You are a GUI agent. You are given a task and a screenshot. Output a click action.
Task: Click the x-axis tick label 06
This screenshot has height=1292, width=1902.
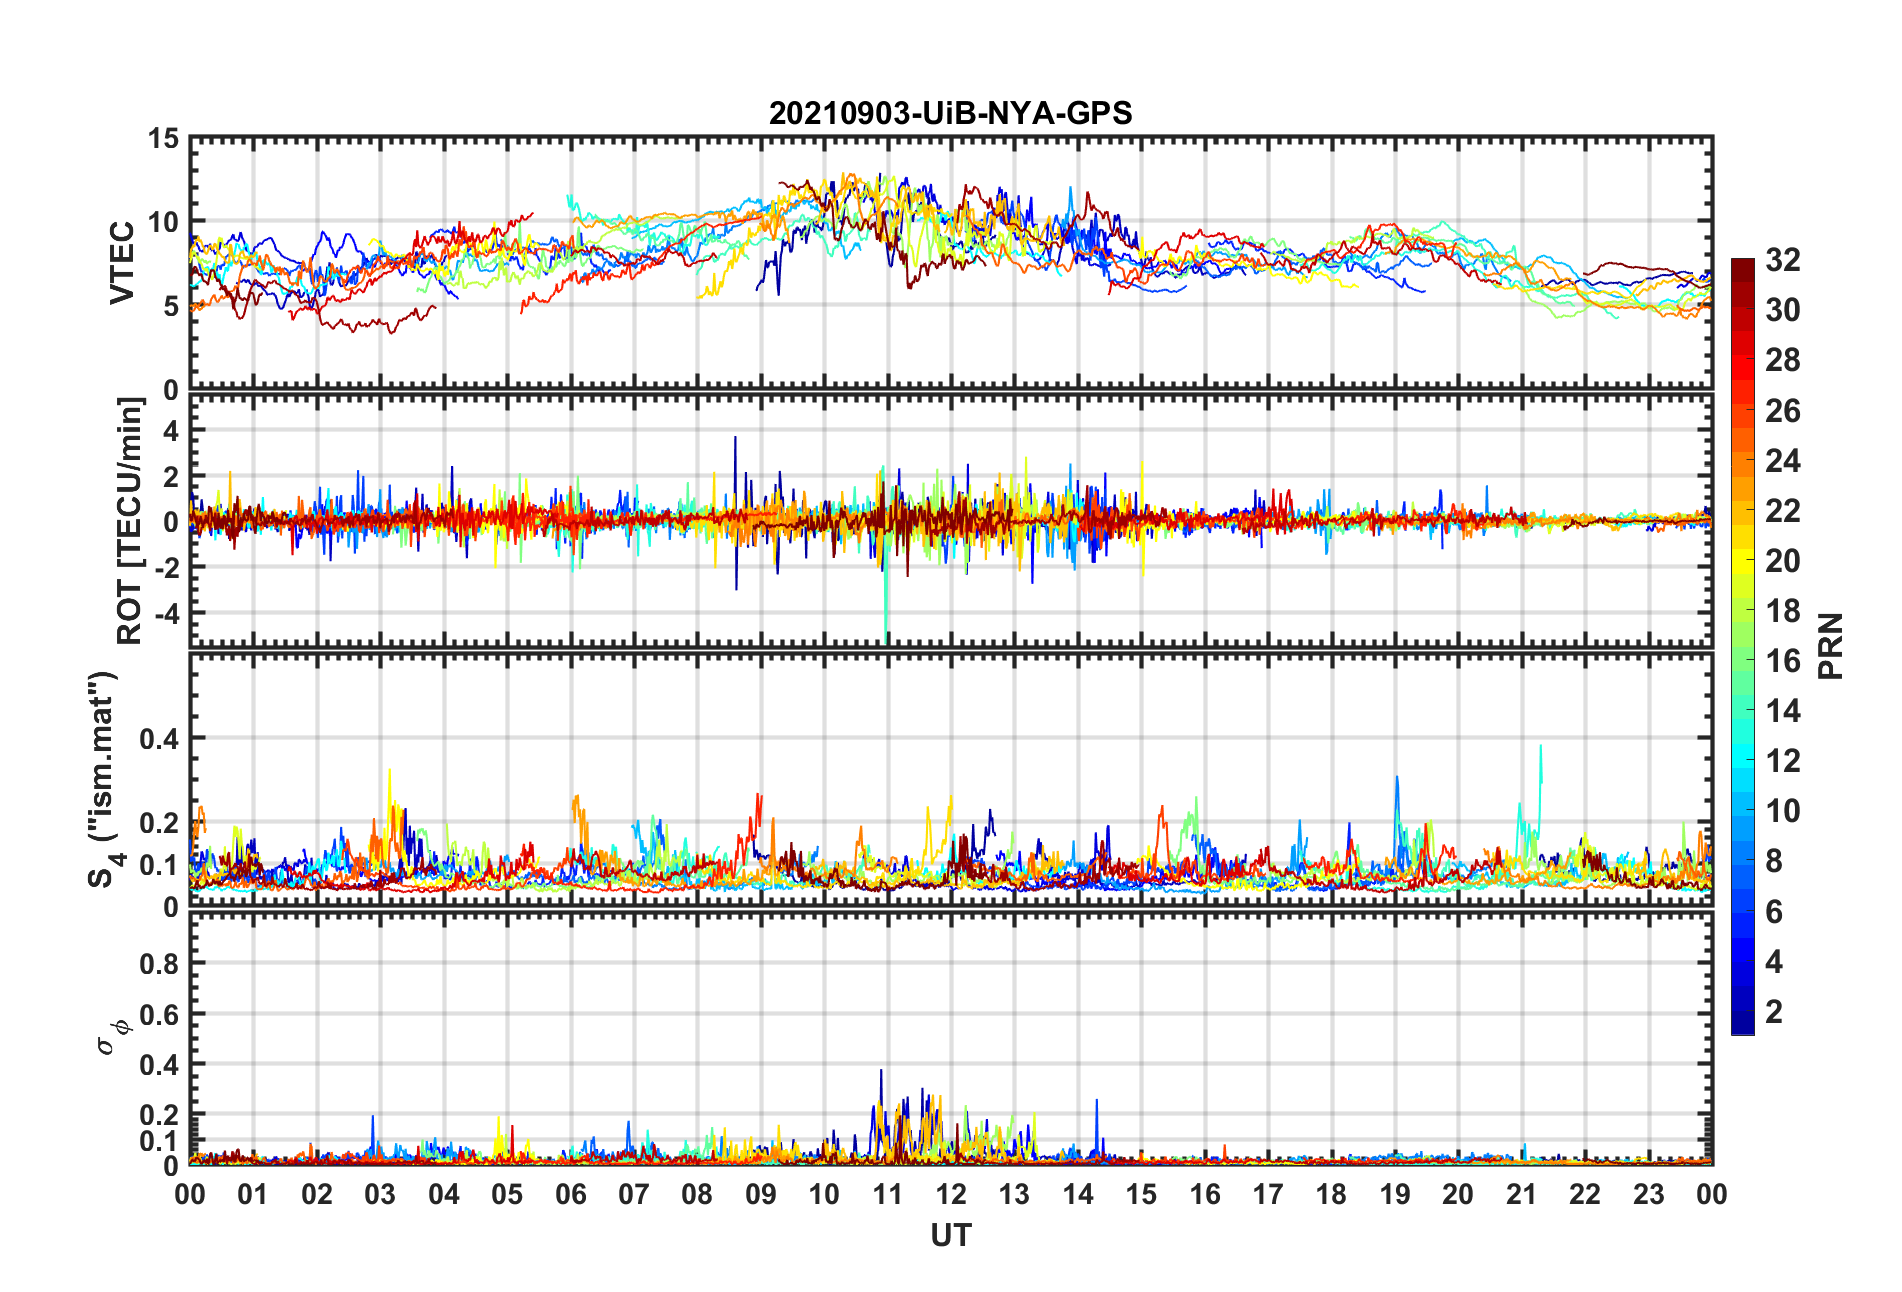click(x=570, y=1194)
